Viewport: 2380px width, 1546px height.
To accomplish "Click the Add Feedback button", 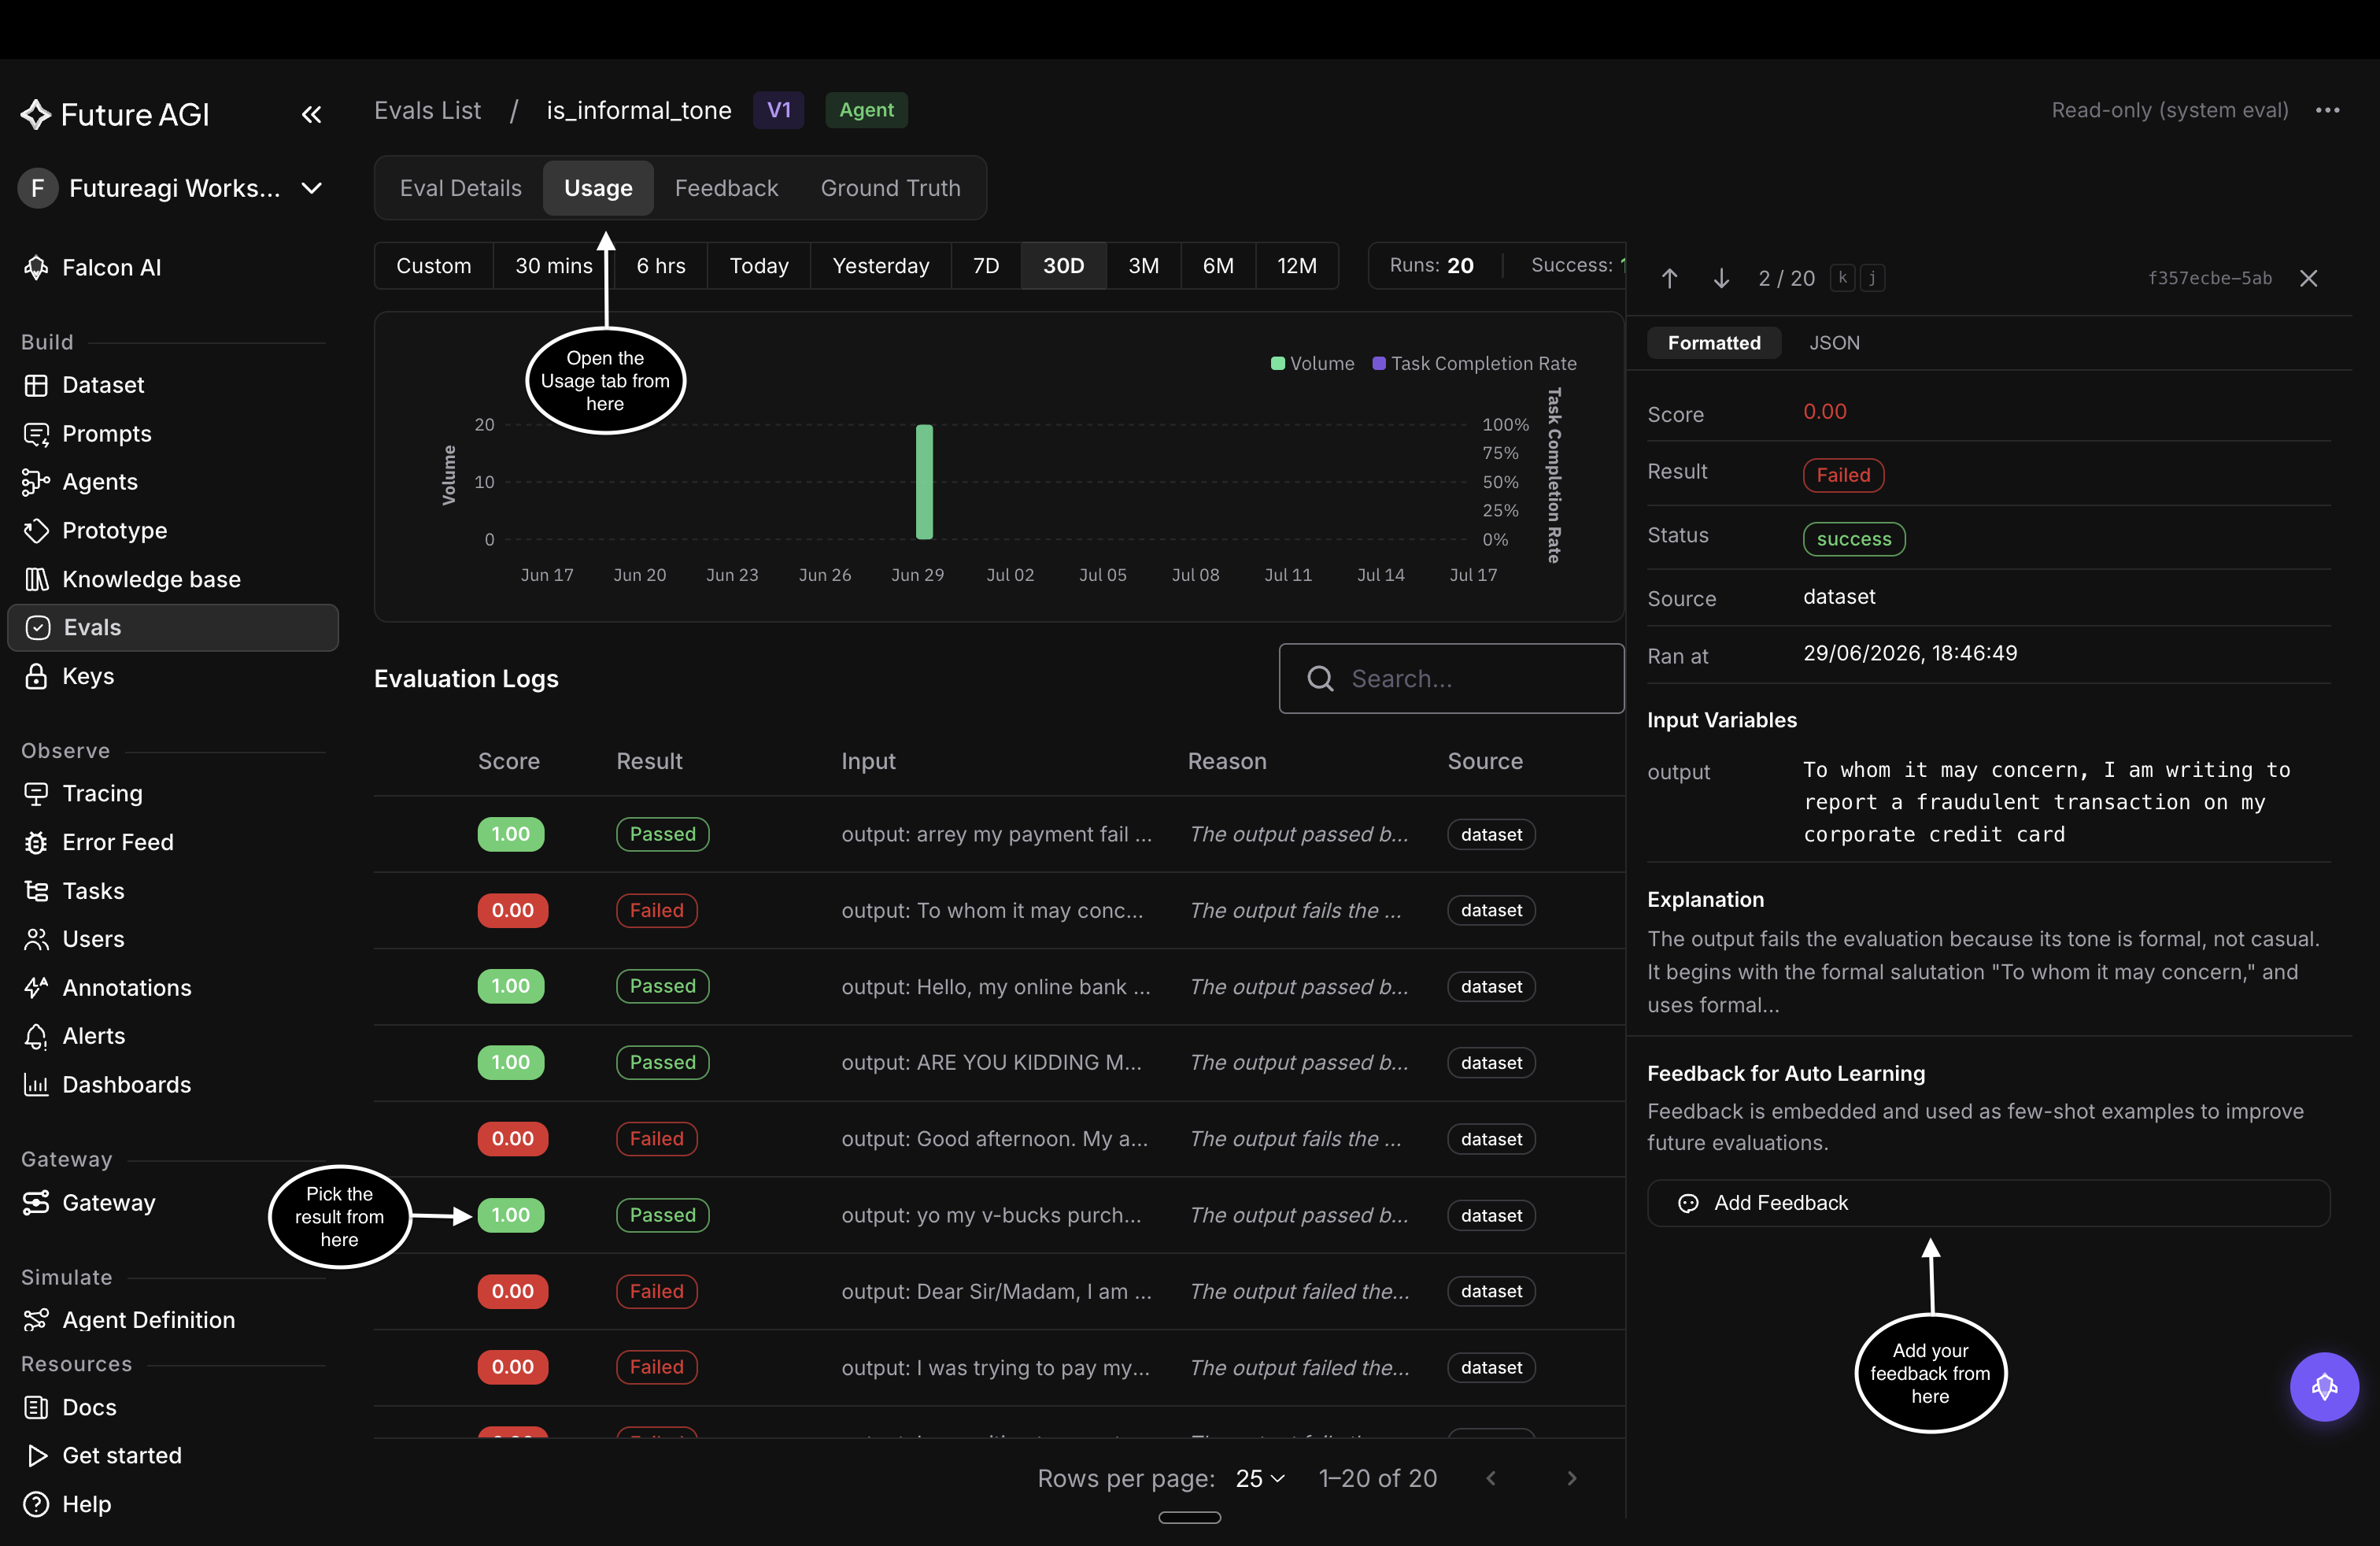I will 1988,1203.
